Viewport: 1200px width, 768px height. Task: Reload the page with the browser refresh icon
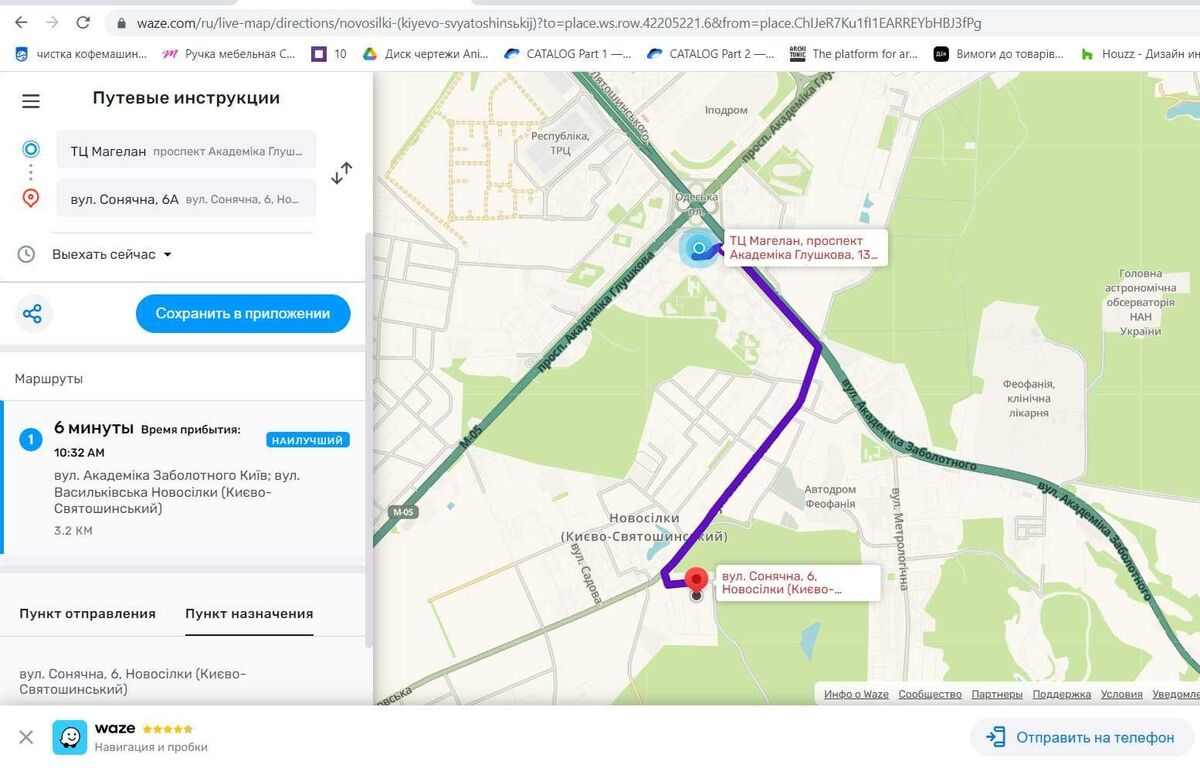[x=83, y=22]
